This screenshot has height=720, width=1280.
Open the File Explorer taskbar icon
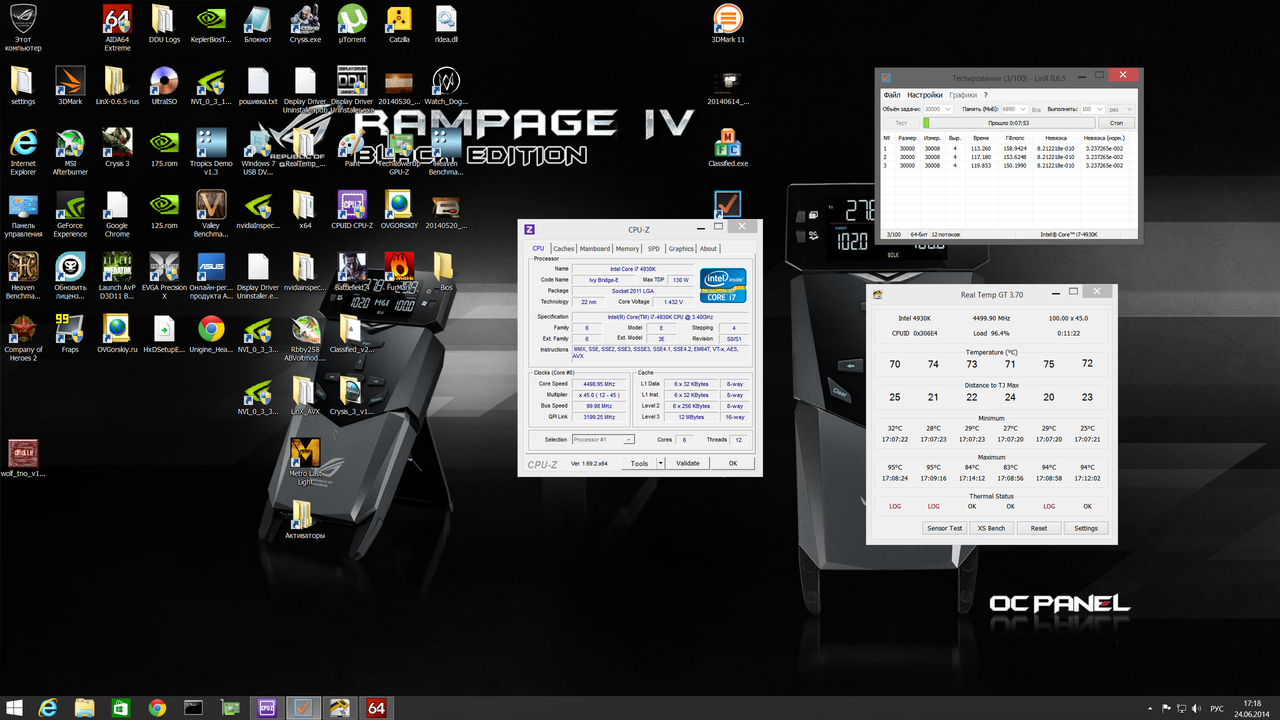(84, 708)
